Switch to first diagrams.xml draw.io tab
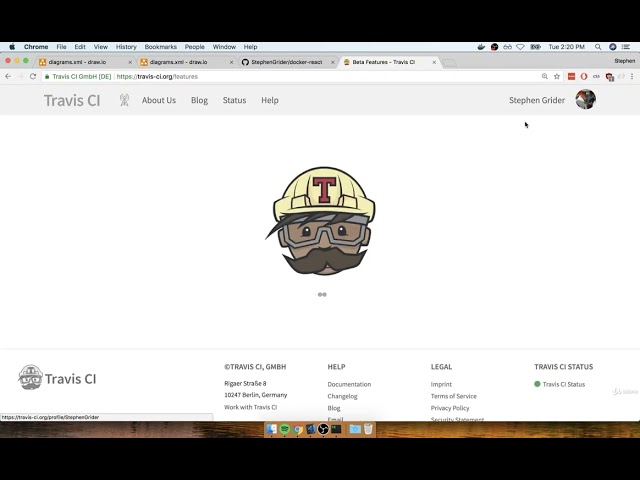 pyautogui.click(x=83, y=62)
